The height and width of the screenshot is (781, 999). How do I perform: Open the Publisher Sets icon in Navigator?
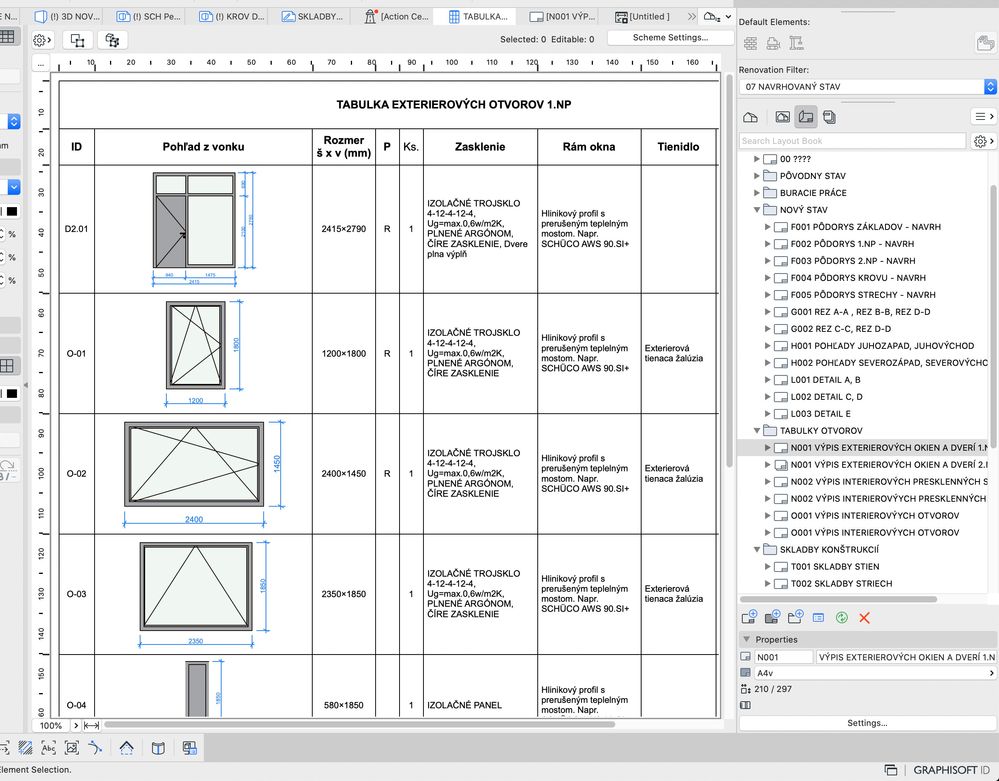coord(829,117)
